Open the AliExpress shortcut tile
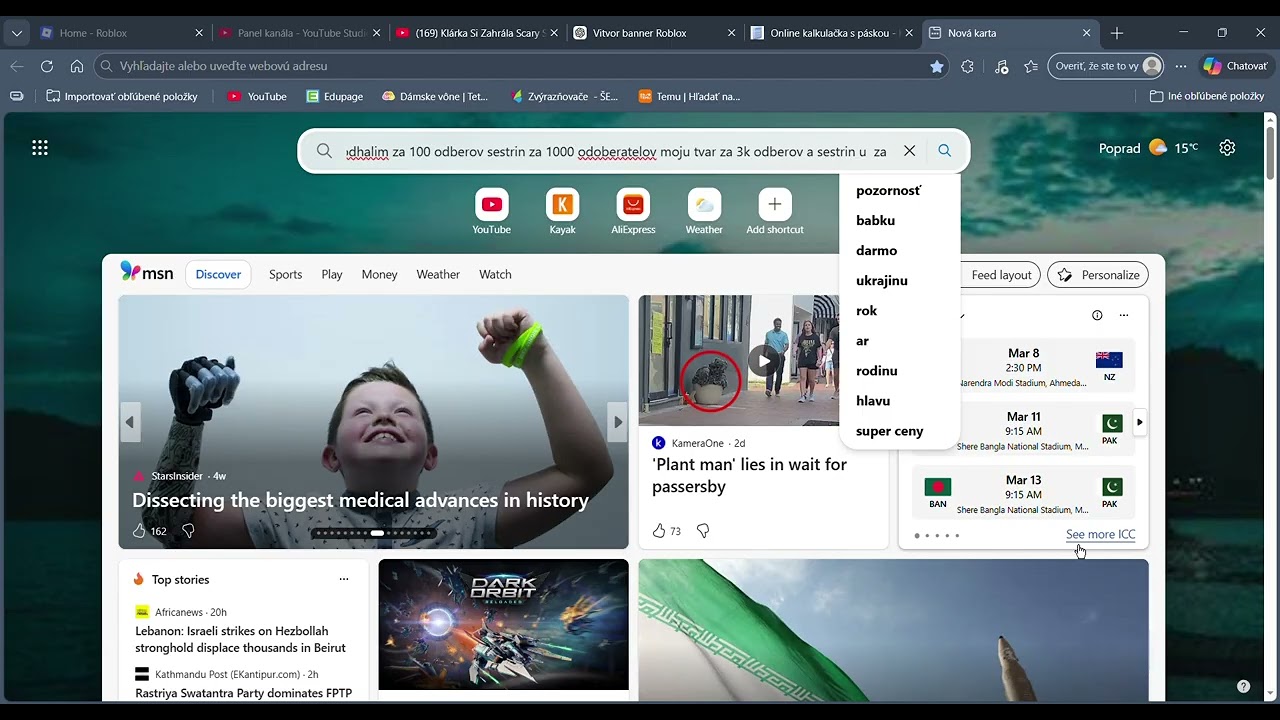Image resolution: width=1280 pixels, height=720 pixels. (633, 212)
